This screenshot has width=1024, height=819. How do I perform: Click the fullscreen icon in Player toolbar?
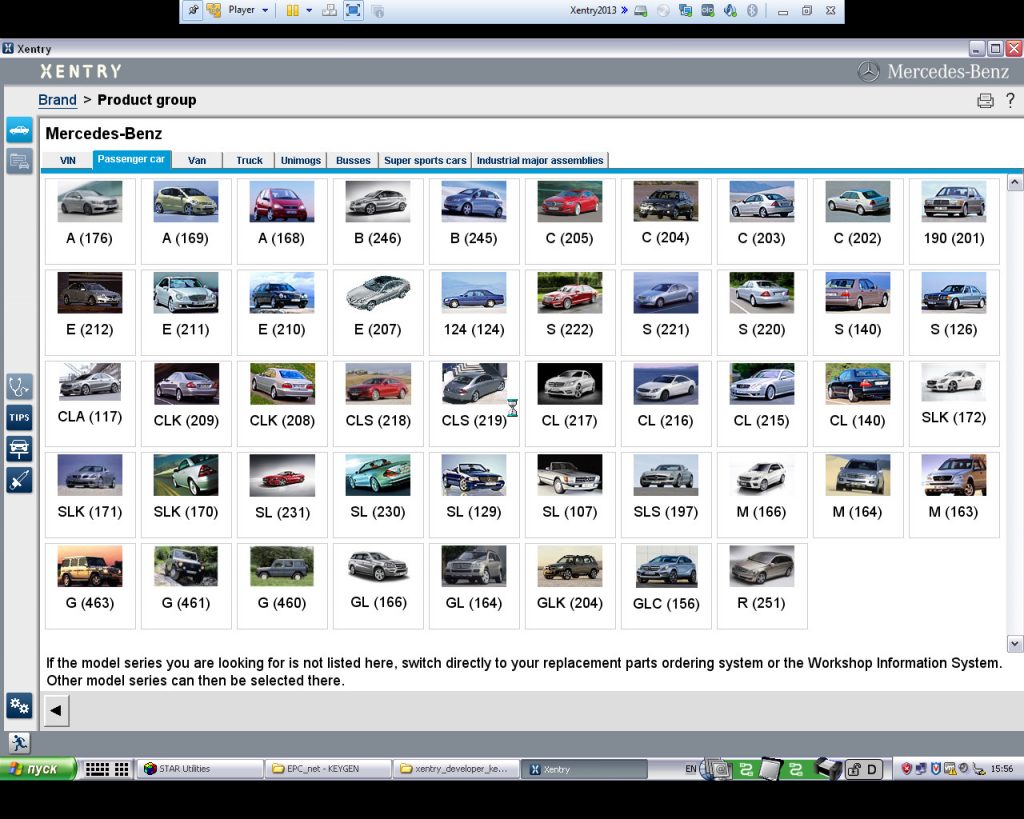point(353,10)
